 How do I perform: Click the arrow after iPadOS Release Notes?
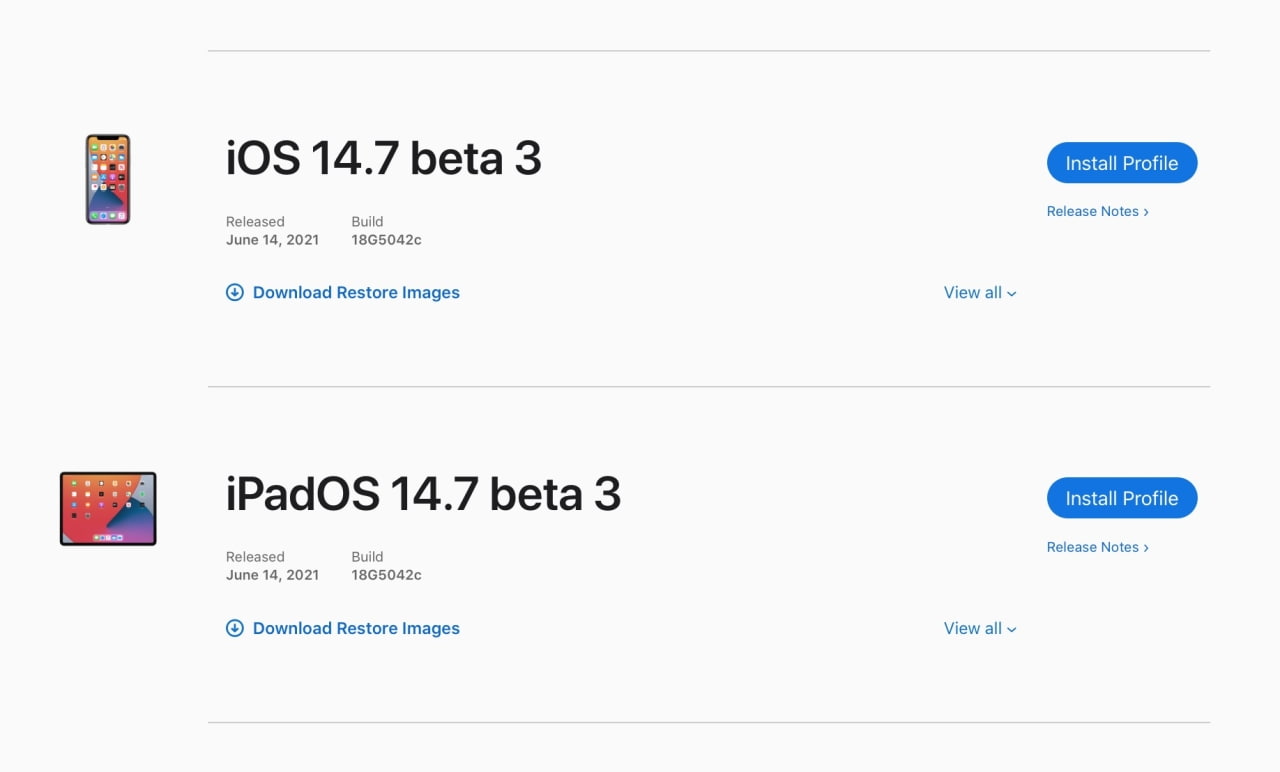1146,548
